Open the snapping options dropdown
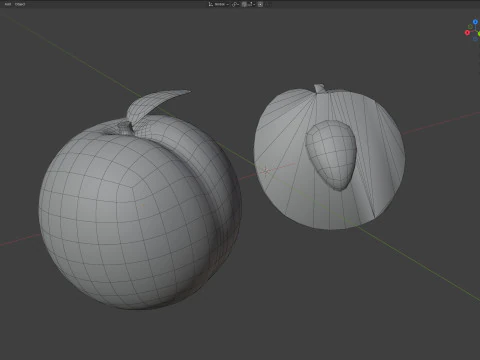This screenshot has height=360, width=480. (251, 4)
